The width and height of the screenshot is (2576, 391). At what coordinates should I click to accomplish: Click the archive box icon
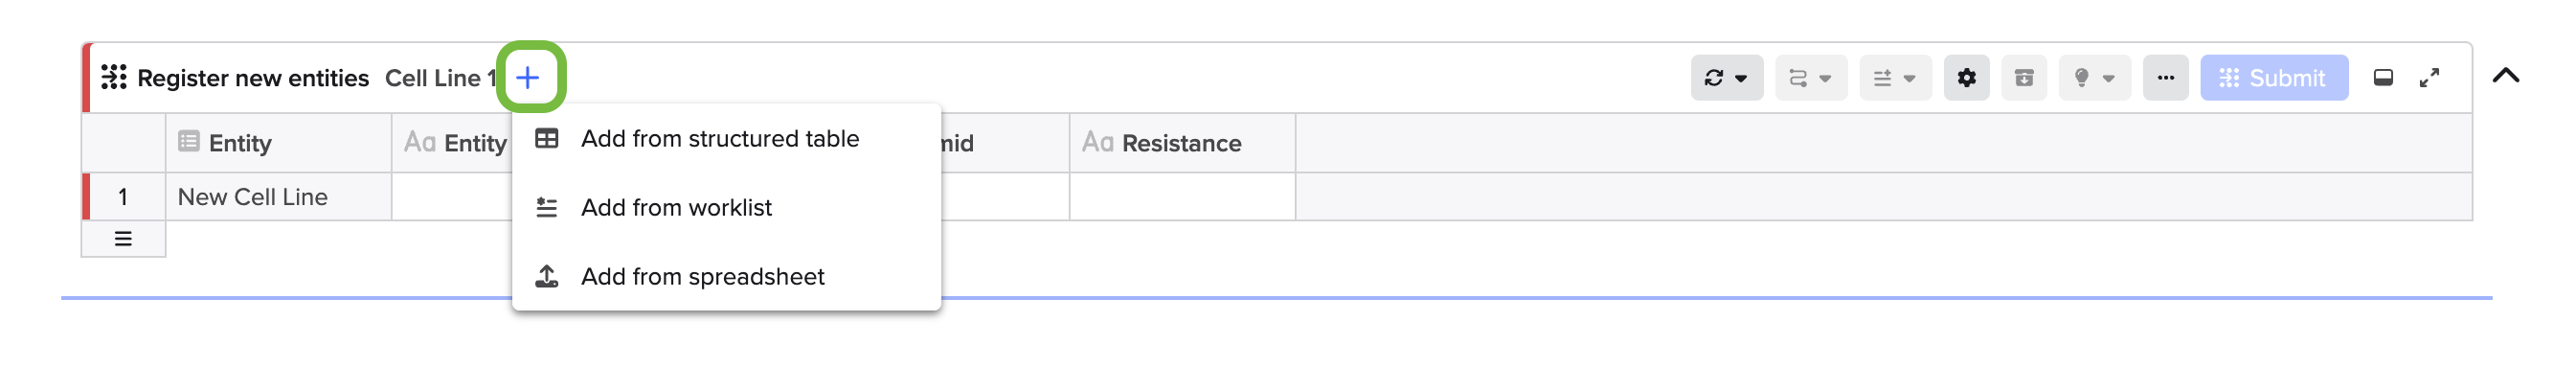click(x=2024, y=77)
